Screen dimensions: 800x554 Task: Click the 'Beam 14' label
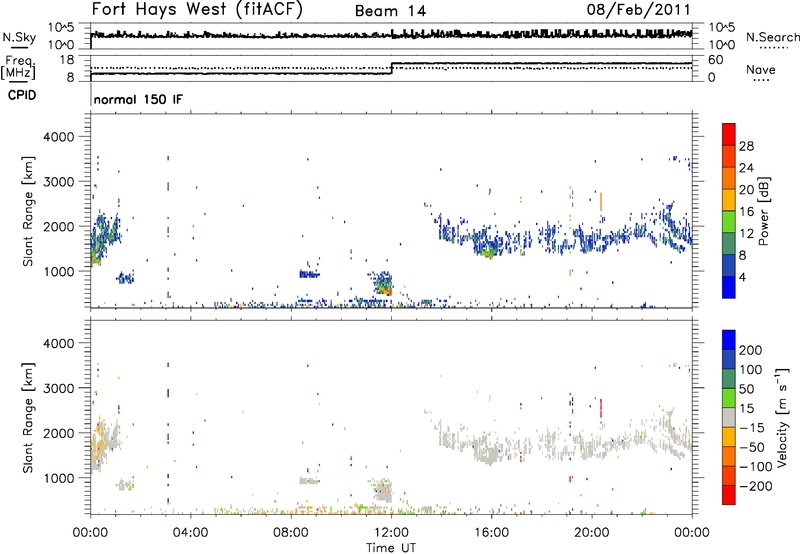click(x=390, y=11)
